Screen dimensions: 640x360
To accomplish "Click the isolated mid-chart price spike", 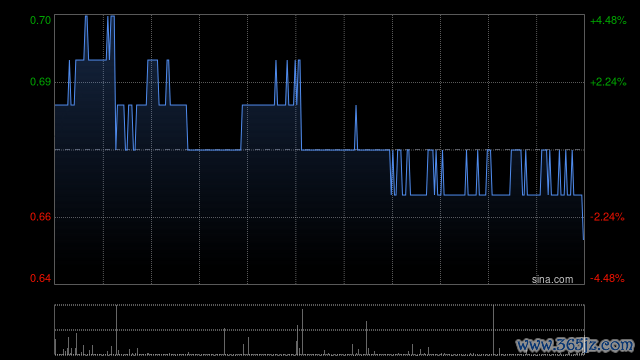I will click(356, 127).
